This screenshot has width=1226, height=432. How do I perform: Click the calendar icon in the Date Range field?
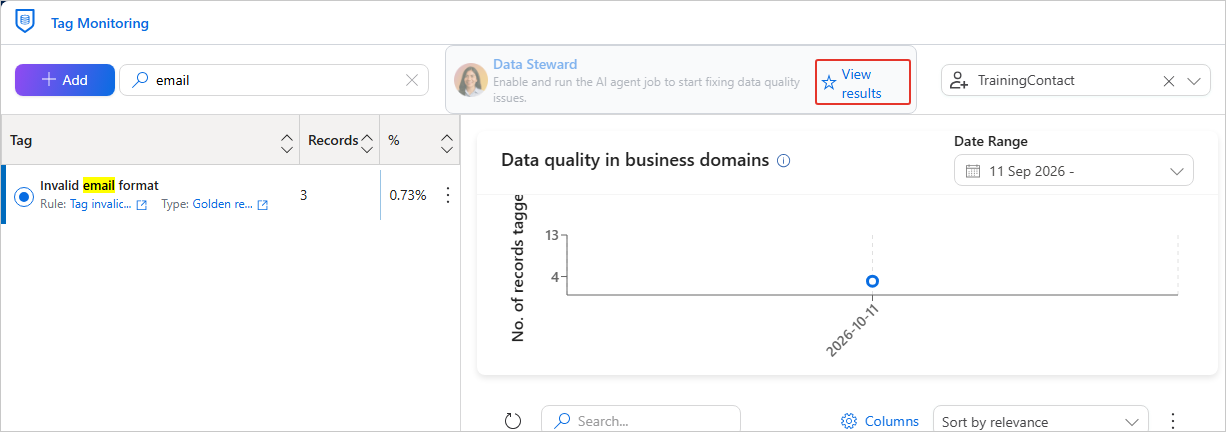972,171
